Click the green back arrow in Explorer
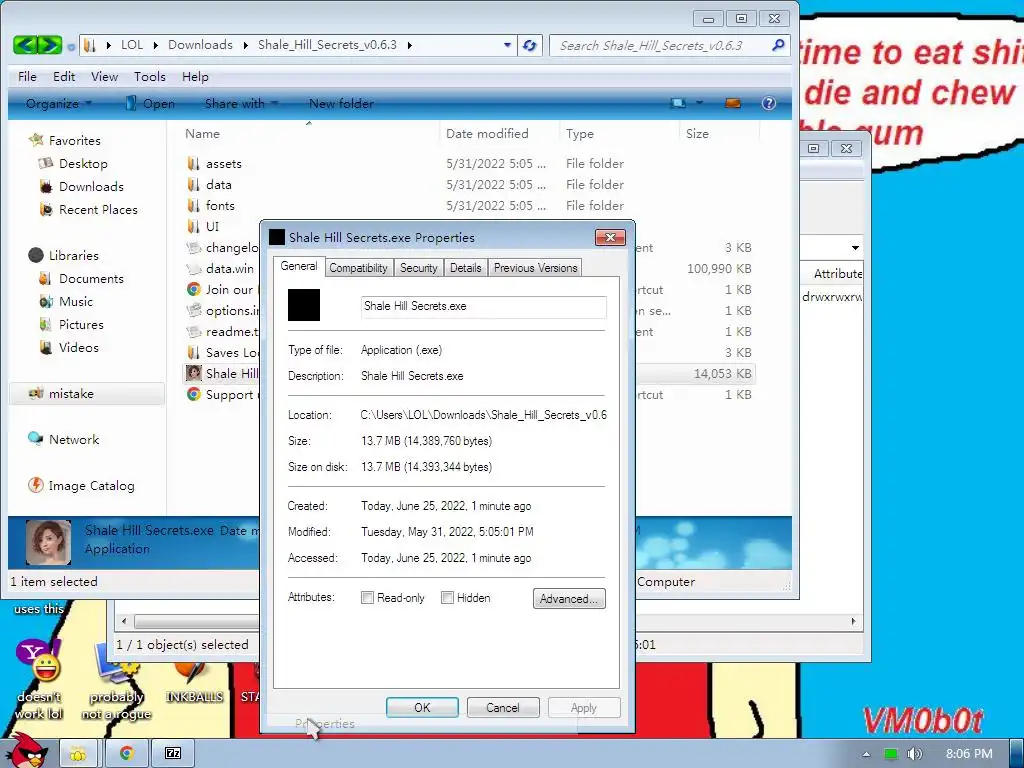Viewport: 1024px width, 768px height. [25, 44]
